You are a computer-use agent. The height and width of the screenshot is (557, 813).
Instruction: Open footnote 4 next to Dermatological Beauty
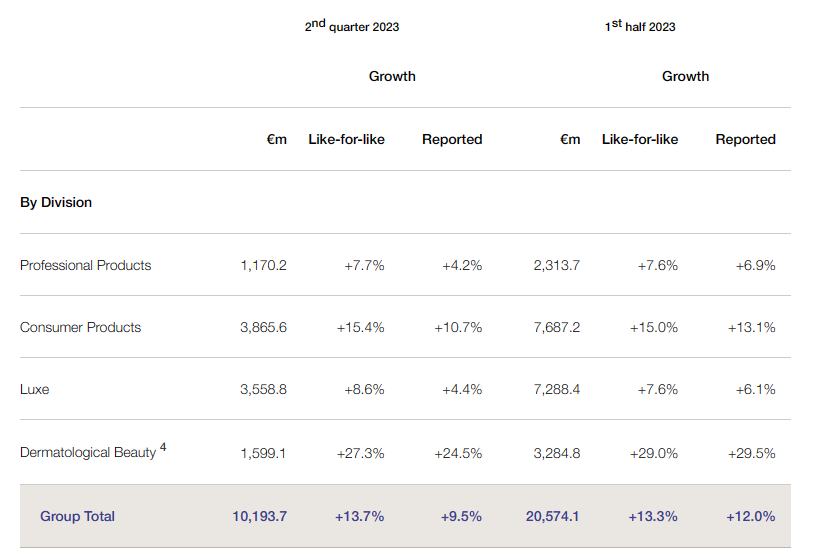click(x=163, y=448)
